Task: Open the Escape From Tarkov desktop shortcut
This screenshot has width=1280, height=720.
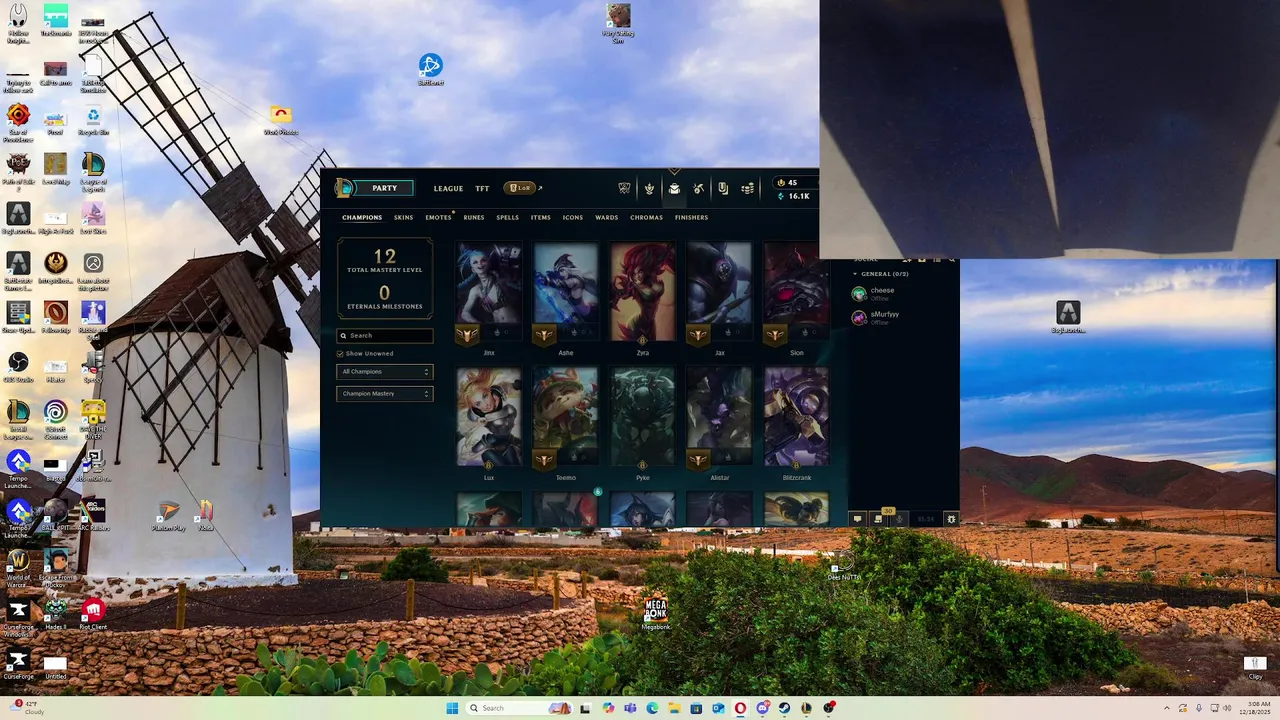Action: point(55,568)
